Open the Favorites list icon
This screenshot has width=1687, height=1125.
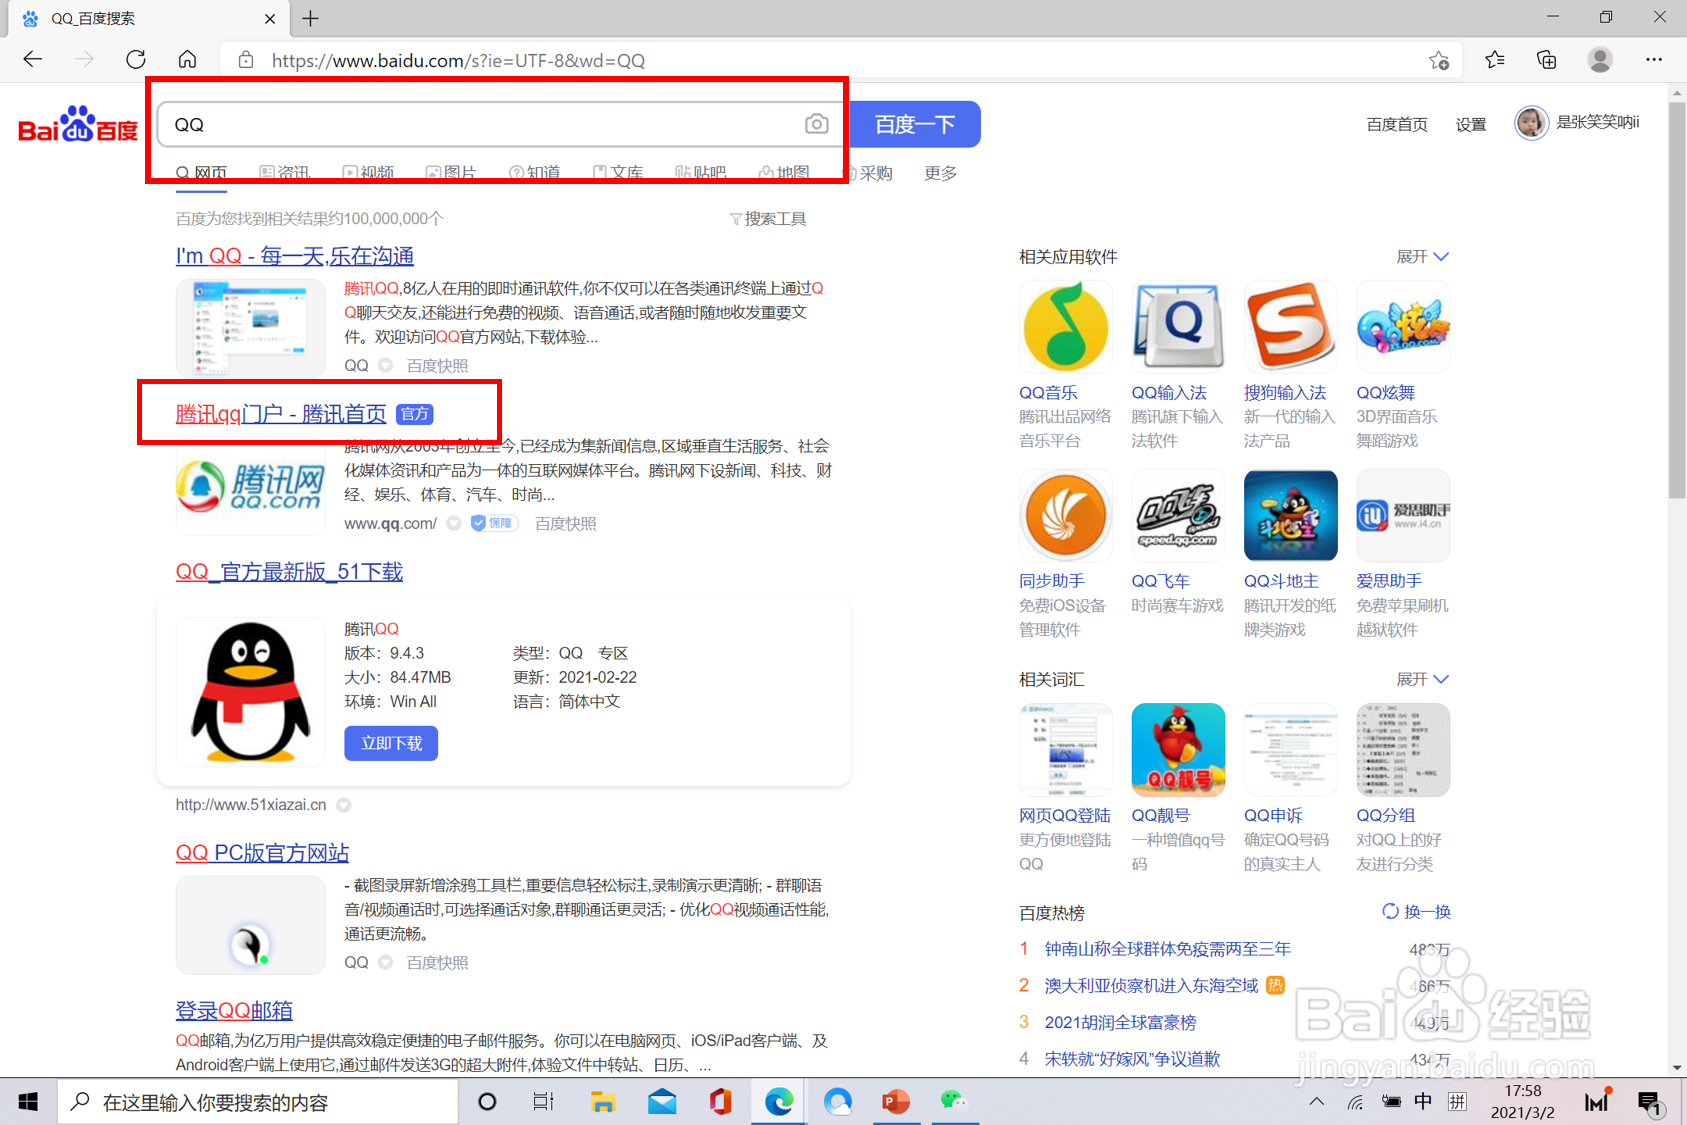1495,60
